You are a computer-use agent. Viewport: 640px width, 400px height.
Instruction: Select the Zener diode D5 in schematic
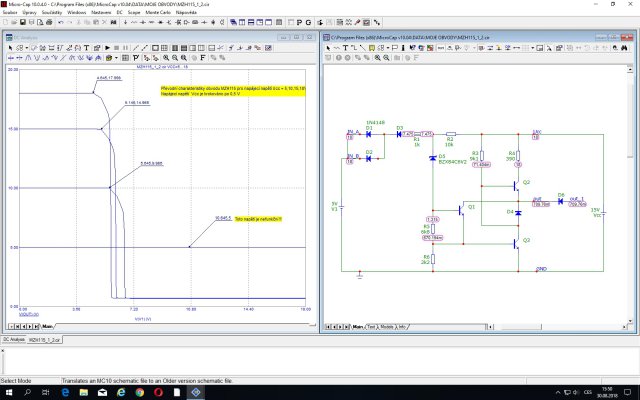point(433,158)
